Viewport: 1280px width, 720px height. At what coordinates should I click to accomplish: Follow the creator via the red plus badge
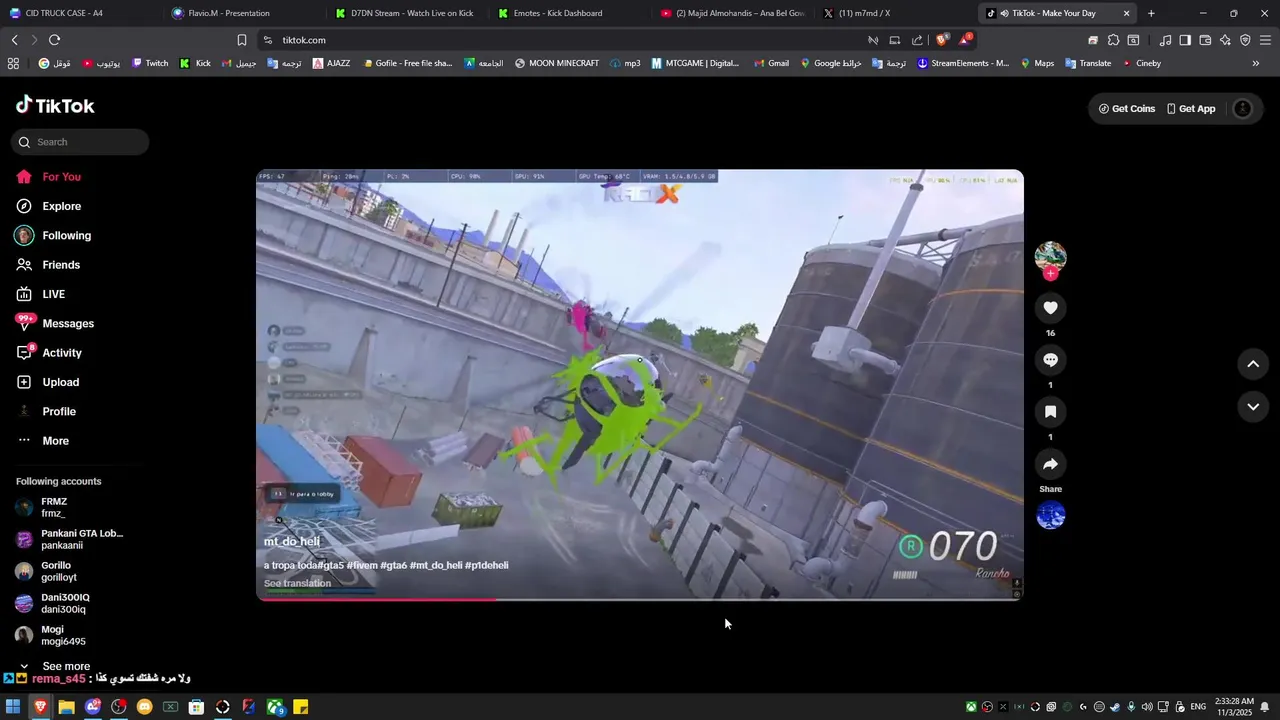(1050, 274)
